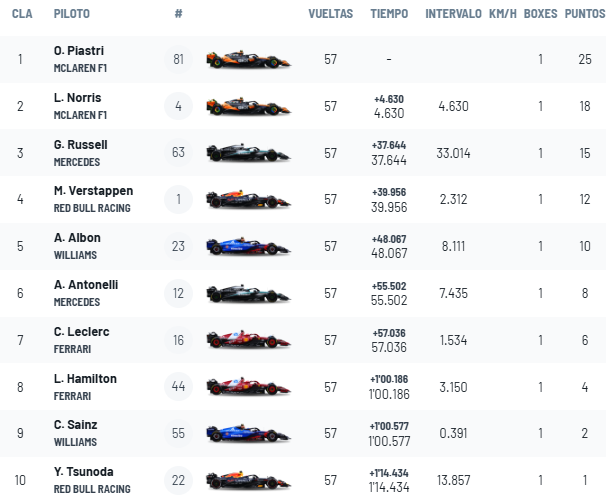This screenshot has width=606, height=503.
Task: Click the BOXES column header
Action: click(540, 14)
